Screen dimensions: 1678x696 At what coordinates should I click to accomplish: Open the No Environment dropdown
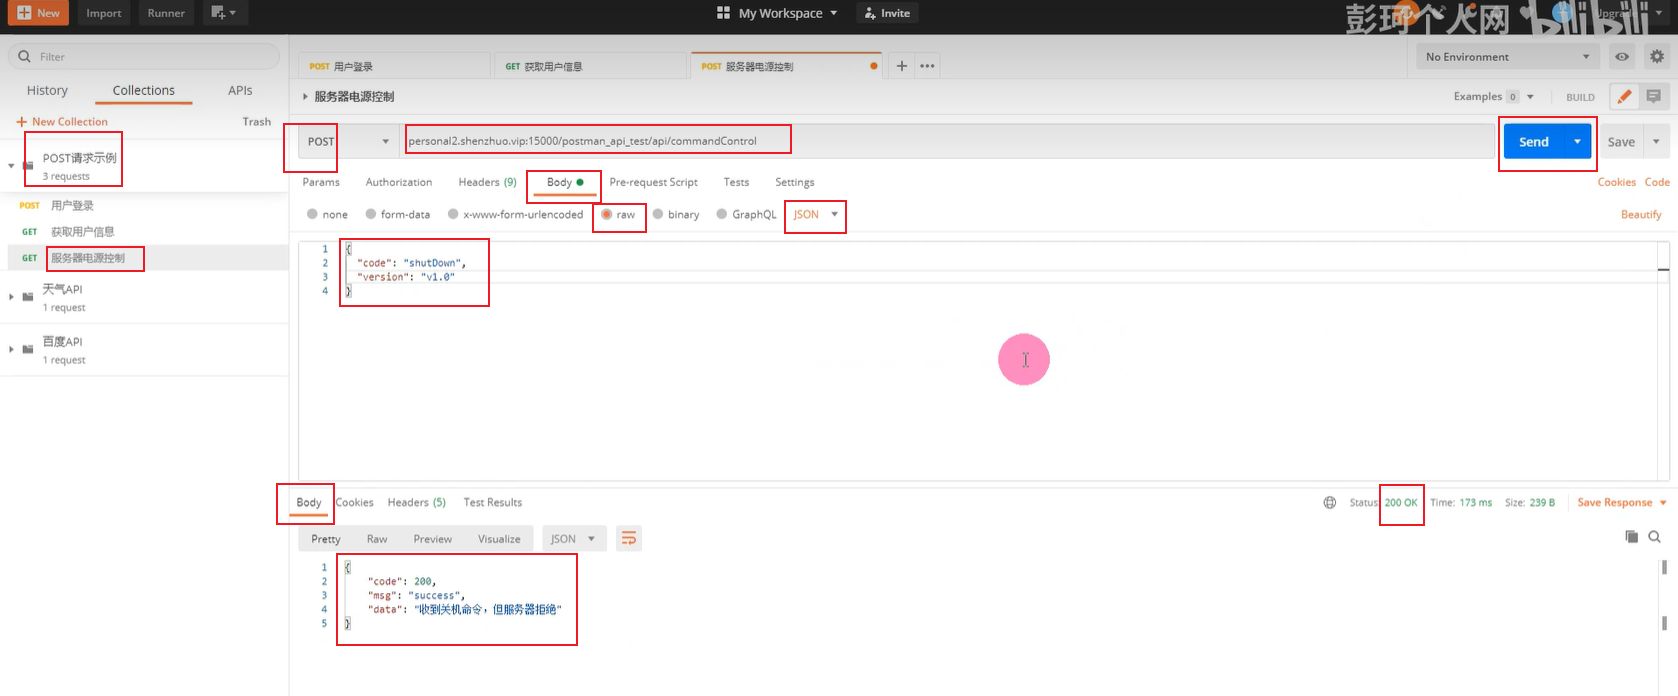(1507, 57)
